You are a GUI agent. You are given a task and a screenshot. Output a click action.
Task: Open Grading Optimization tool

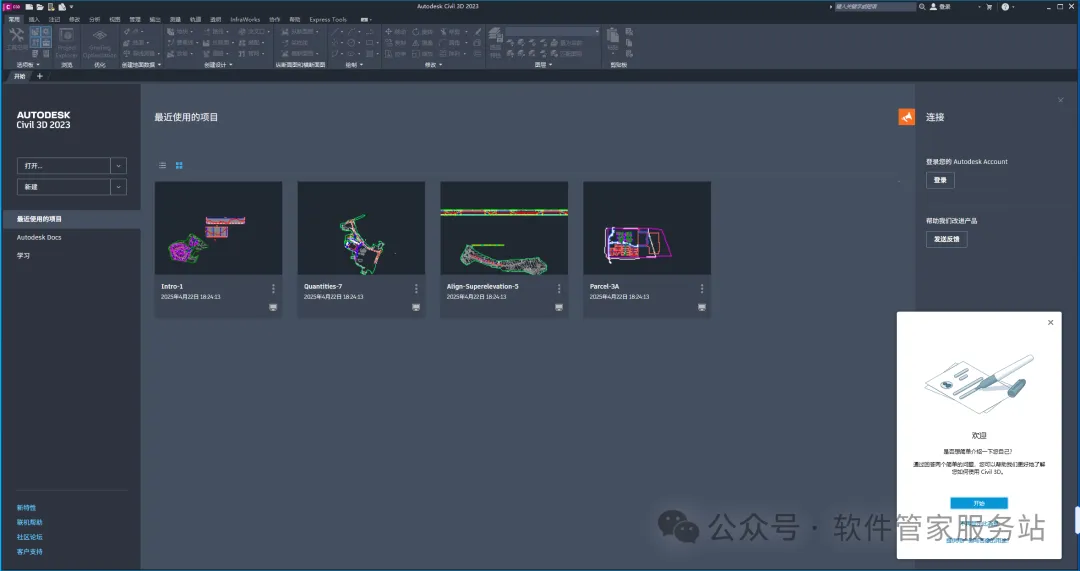[x=100, y=43]
